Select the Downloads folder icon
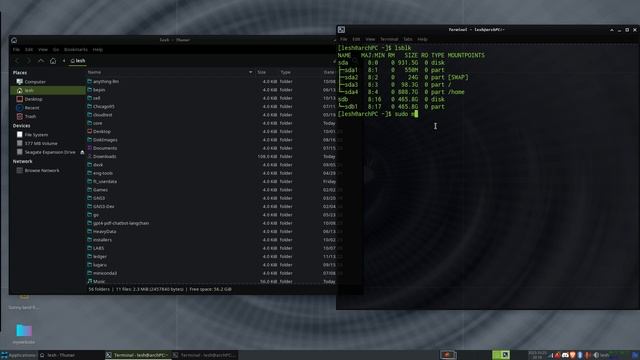640x360 pixels. (90, 156)
